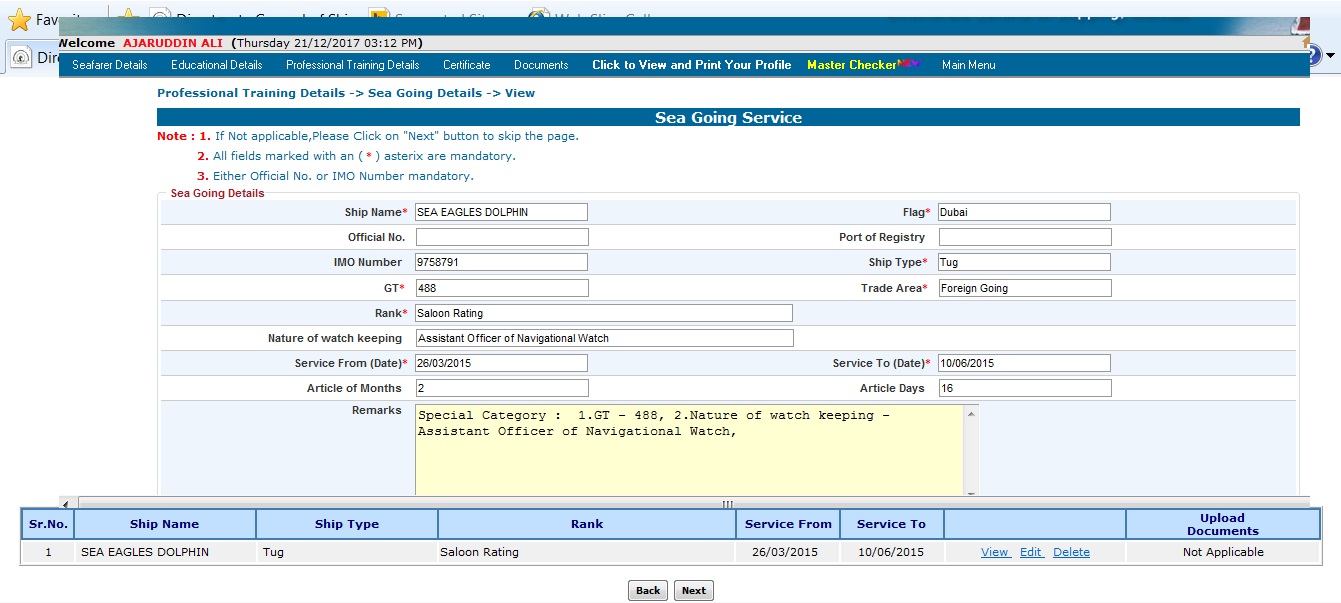Click to View and Print Your Profile
The width and height of the screenshot is (1341, 603).
point(691,65)
